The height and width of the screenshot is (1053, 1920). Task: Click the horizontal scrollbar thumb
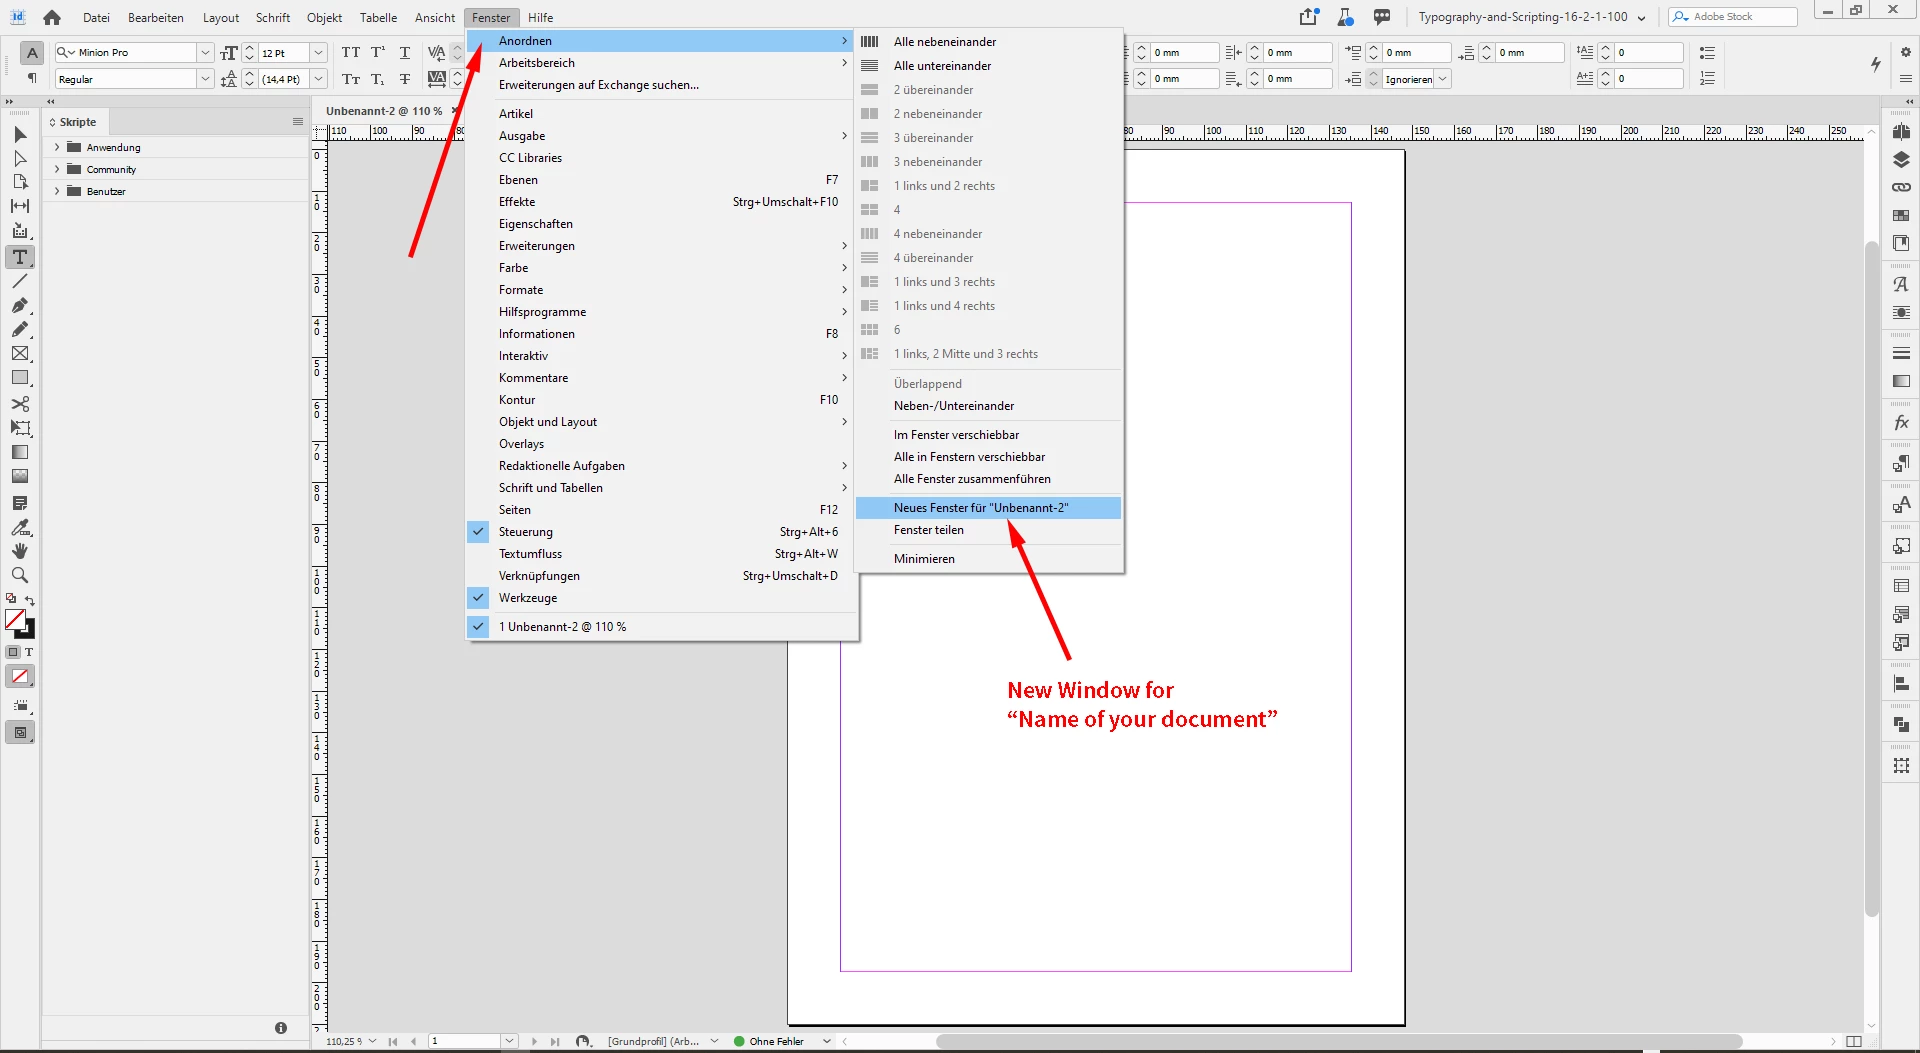(1339, 1041)
